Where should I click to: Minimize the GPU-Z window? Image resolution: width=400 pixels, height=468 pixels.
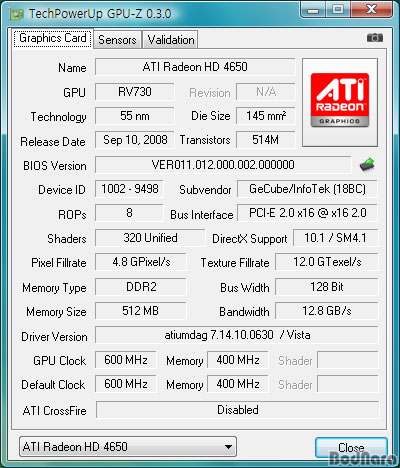[x=313, y=9]
